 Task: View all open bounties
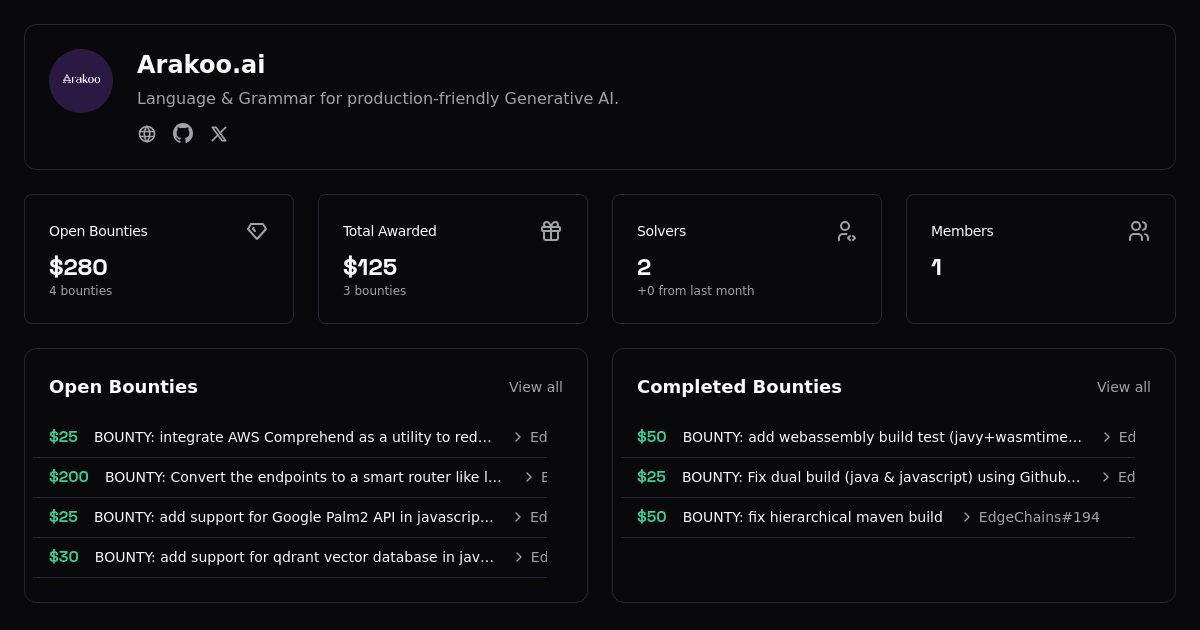[x=535, y=387]
